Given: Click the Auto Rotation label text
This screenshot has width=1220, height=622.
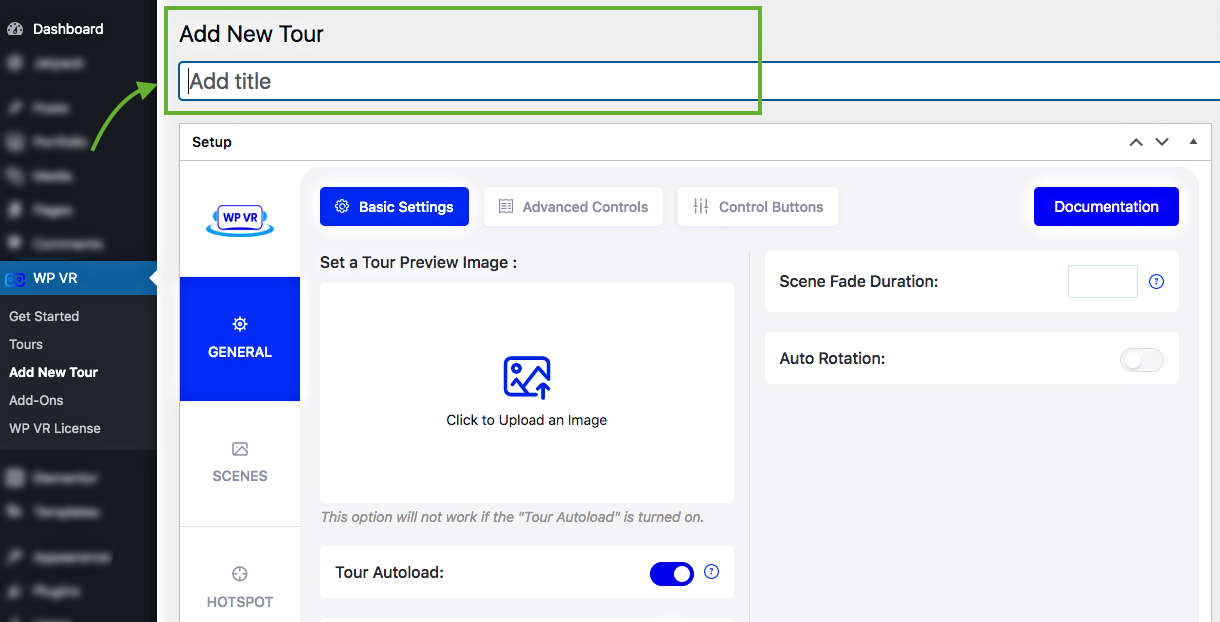Looking at the screenshot, I should click(832, 359).
